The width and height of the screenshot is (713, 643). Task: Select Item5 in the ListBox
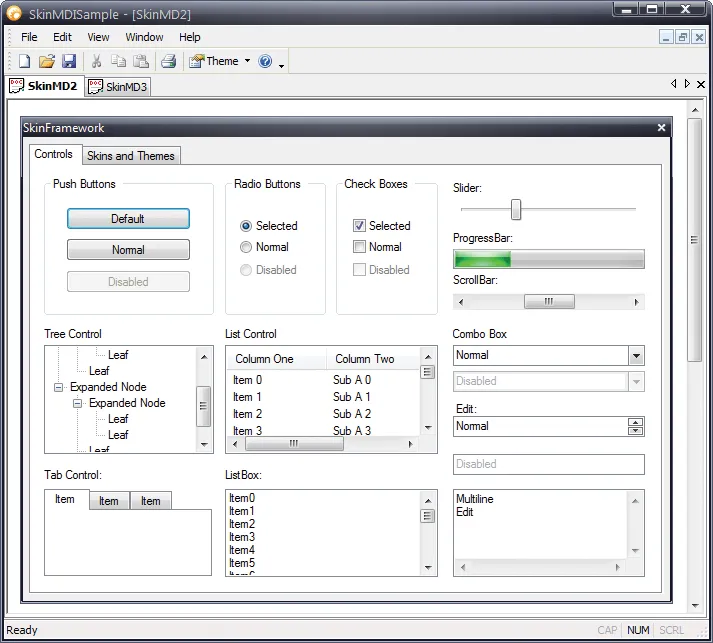242,563
